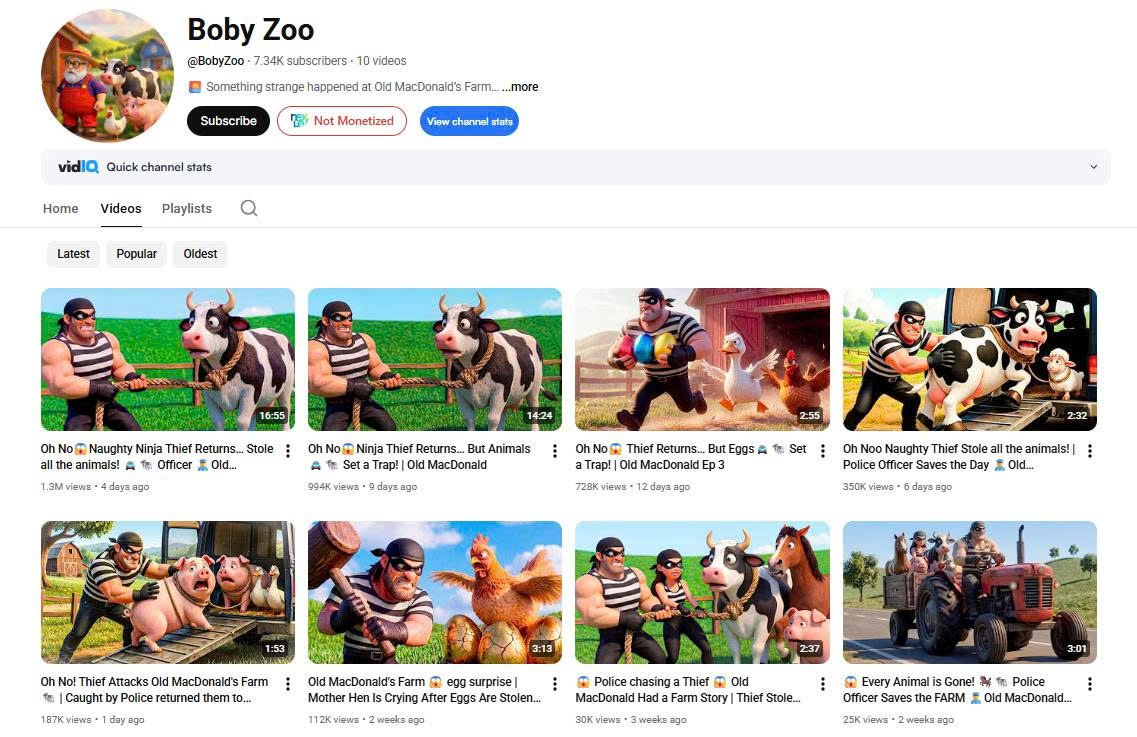Switch to the Playlists tab
1137x737 pixels.
click(x=187, y=209)
